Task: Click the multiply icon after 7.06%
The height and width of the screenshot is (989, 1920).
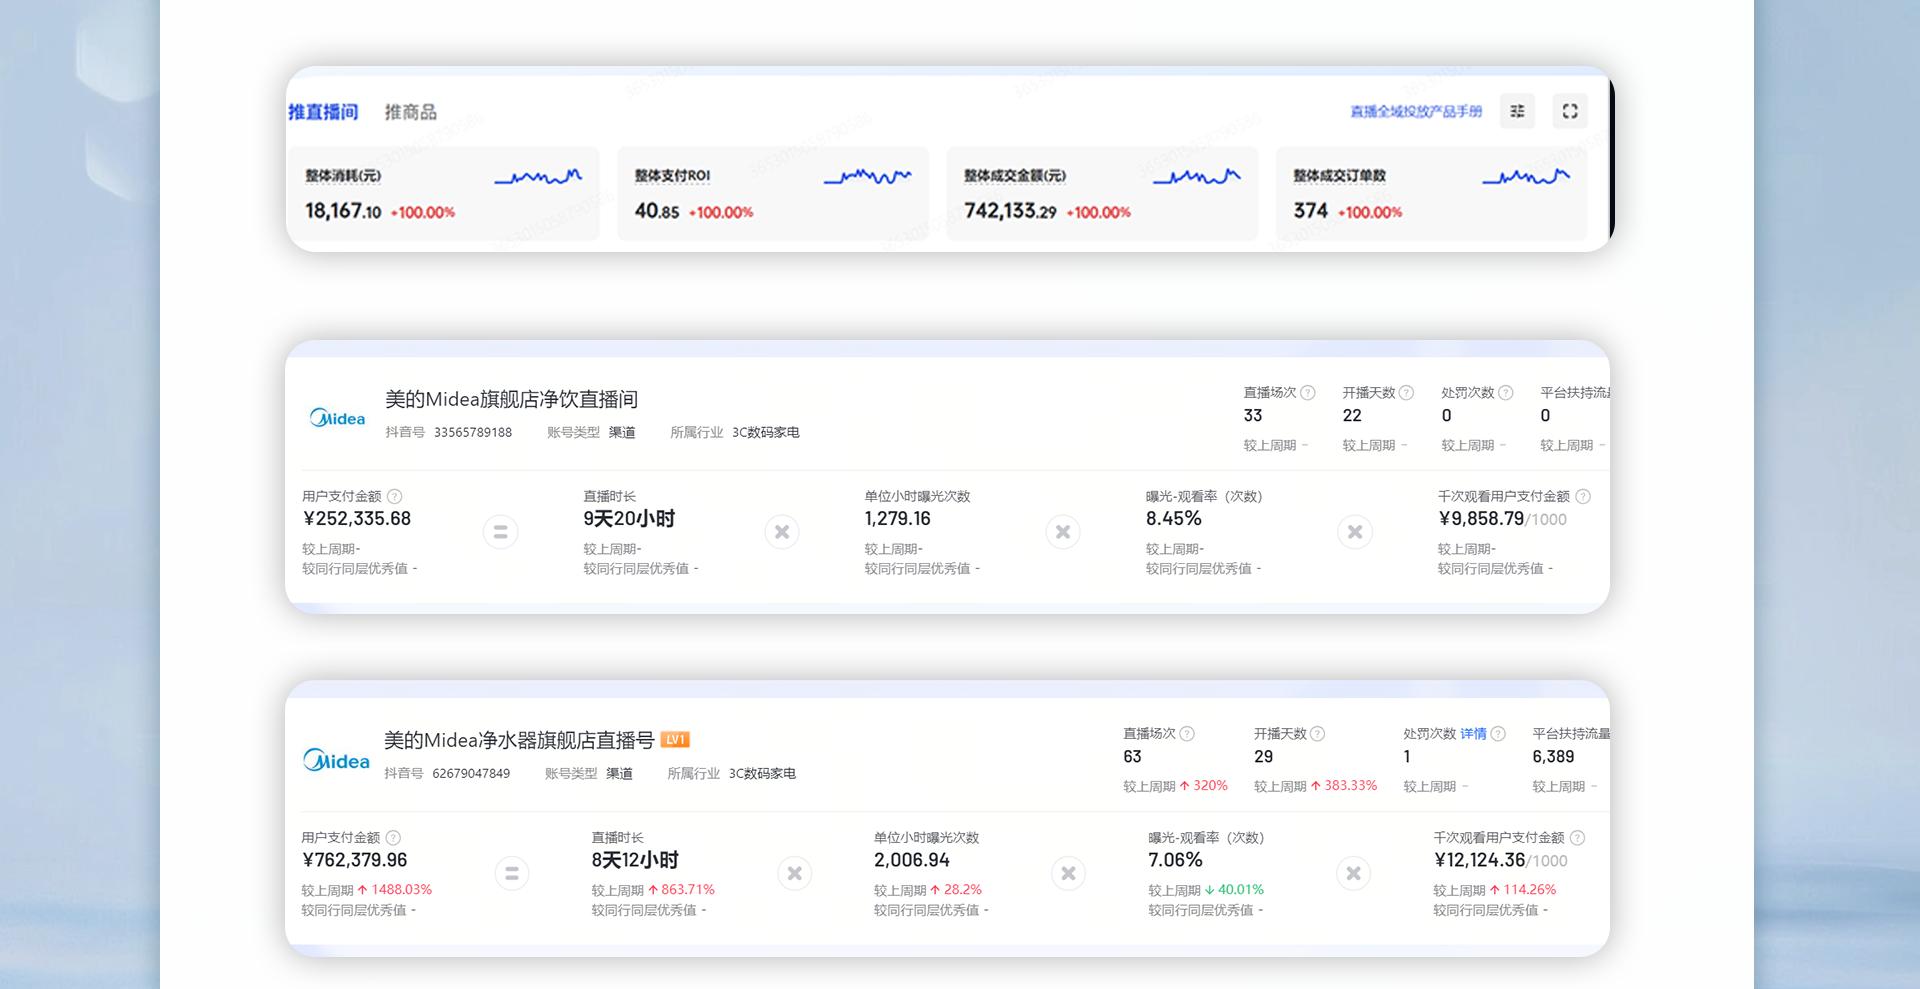Action: pos(1353,874)
